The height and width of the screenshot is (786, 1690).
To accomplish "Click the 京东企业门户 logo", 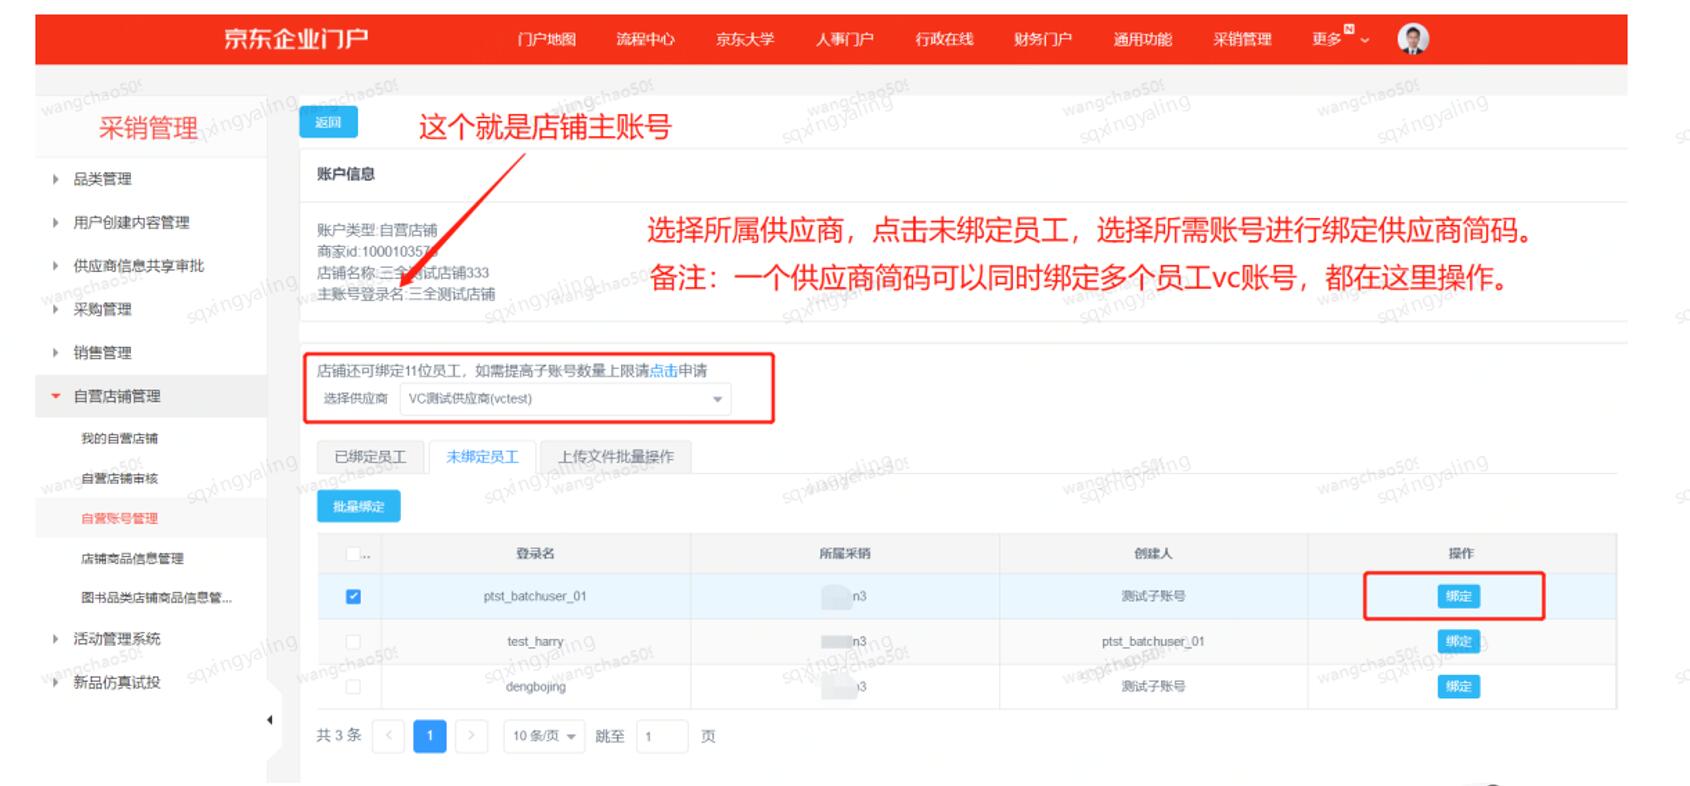I will [x=296, y=39].
